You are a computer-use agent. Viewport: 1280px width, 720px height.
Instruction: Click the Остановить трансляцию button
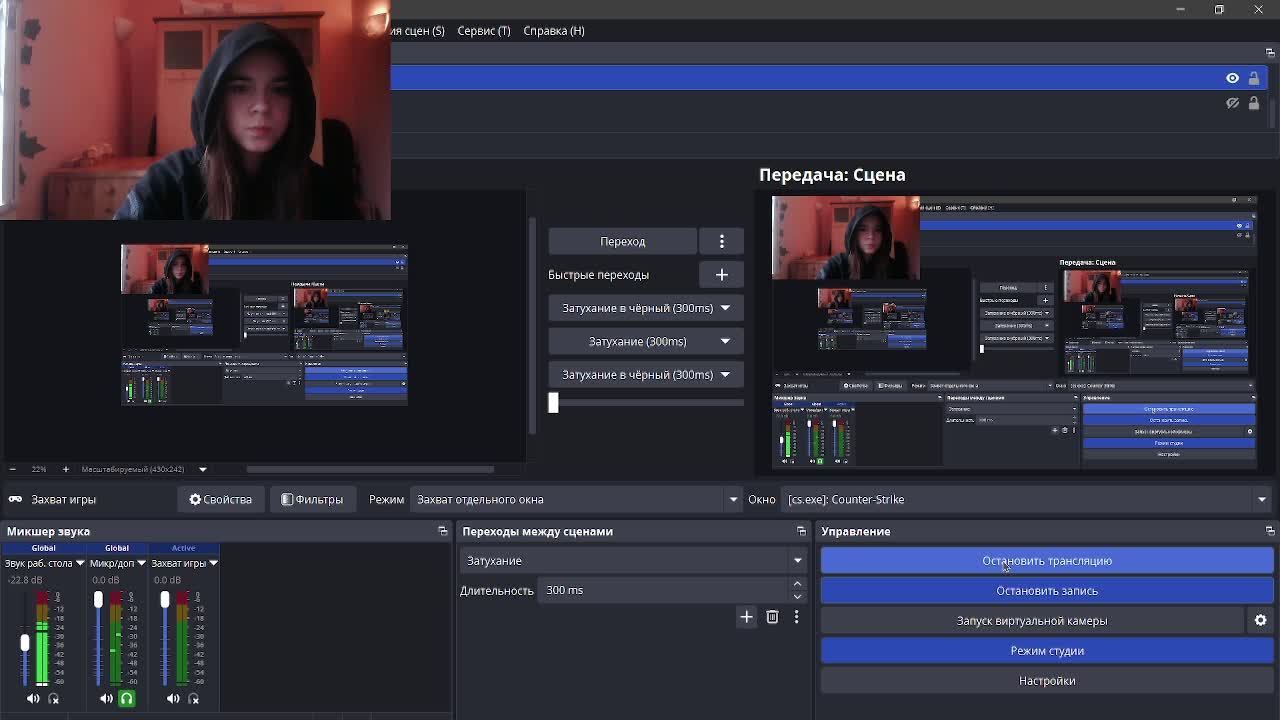point(1047,561)
